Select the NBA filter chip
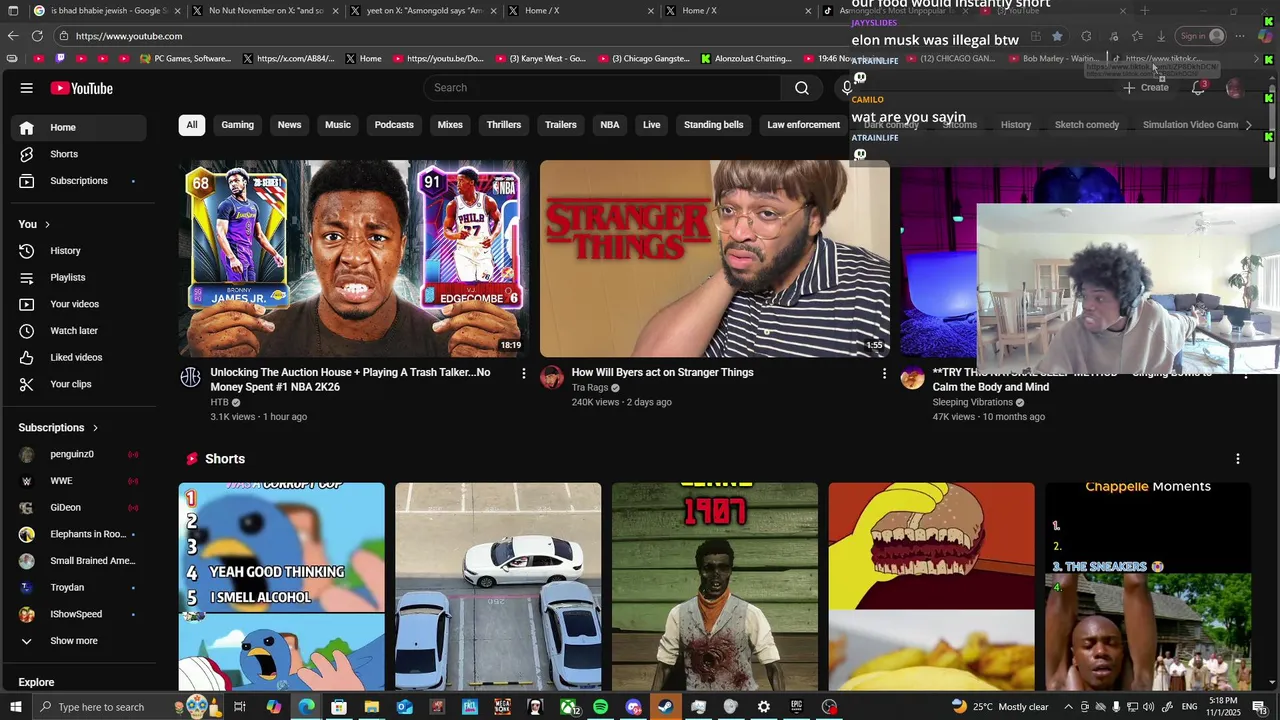Screen dimensions: 1280x720 tap(610, 125)
